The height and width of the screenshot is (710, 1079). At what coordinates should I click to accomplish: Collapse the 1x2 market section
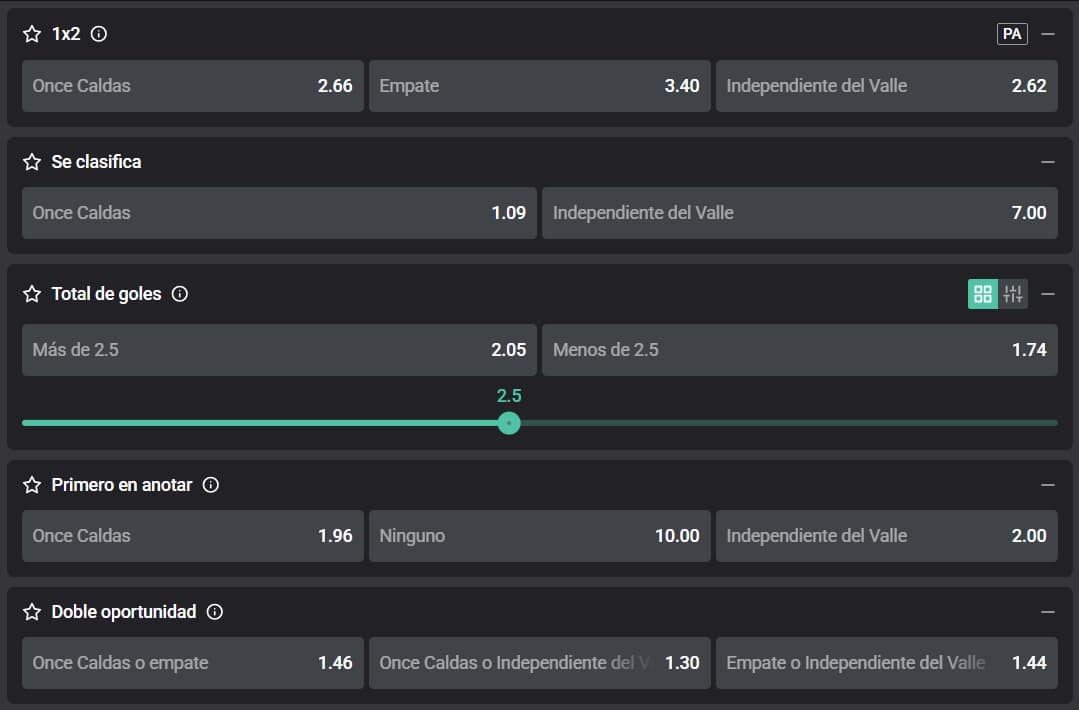click(1048, 34)
